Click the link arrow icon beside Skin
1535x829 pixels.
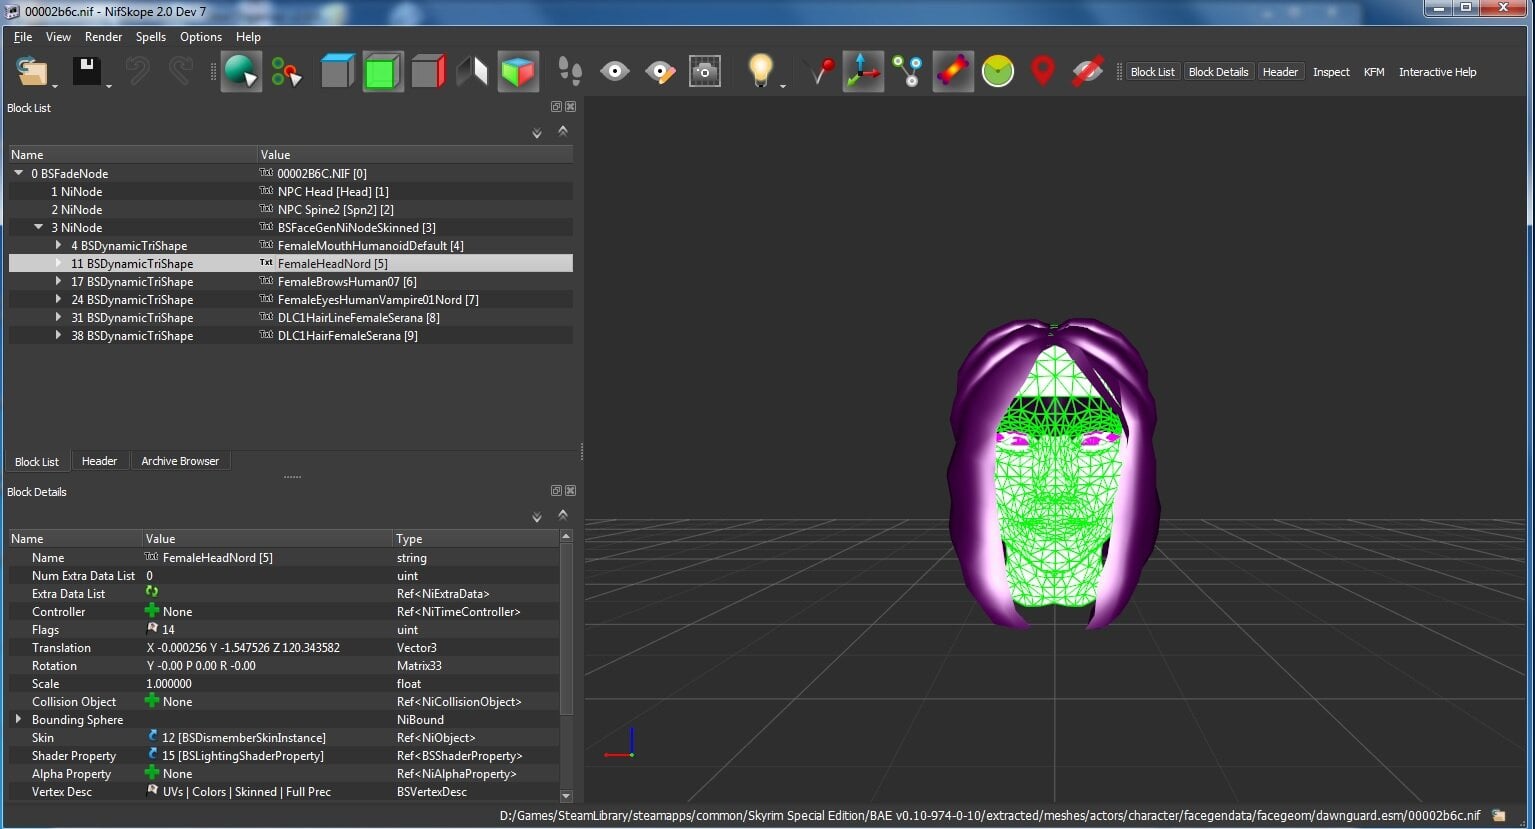[x=152, y=737]
